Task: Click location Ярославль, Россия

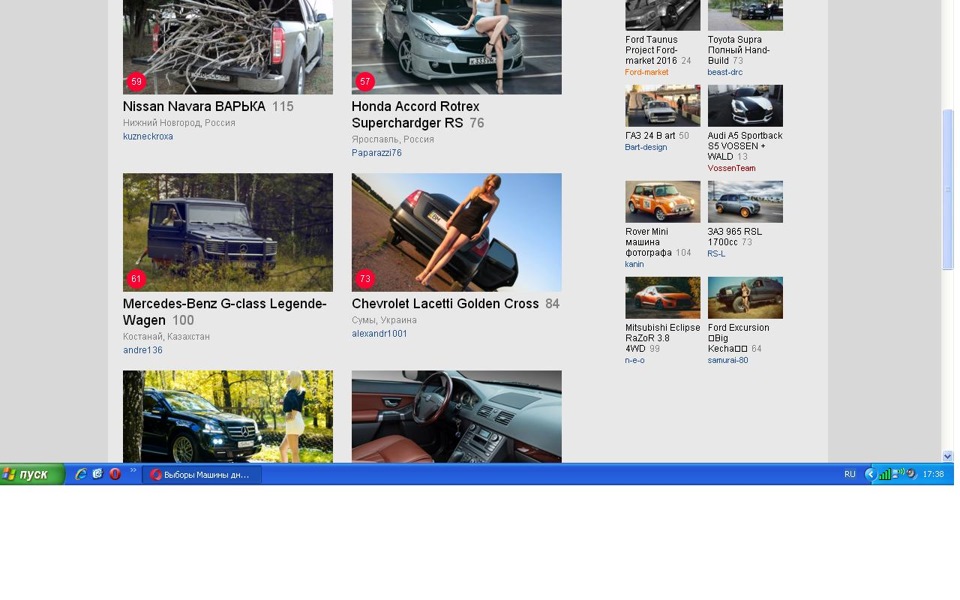Action: [x=392, y=140]
